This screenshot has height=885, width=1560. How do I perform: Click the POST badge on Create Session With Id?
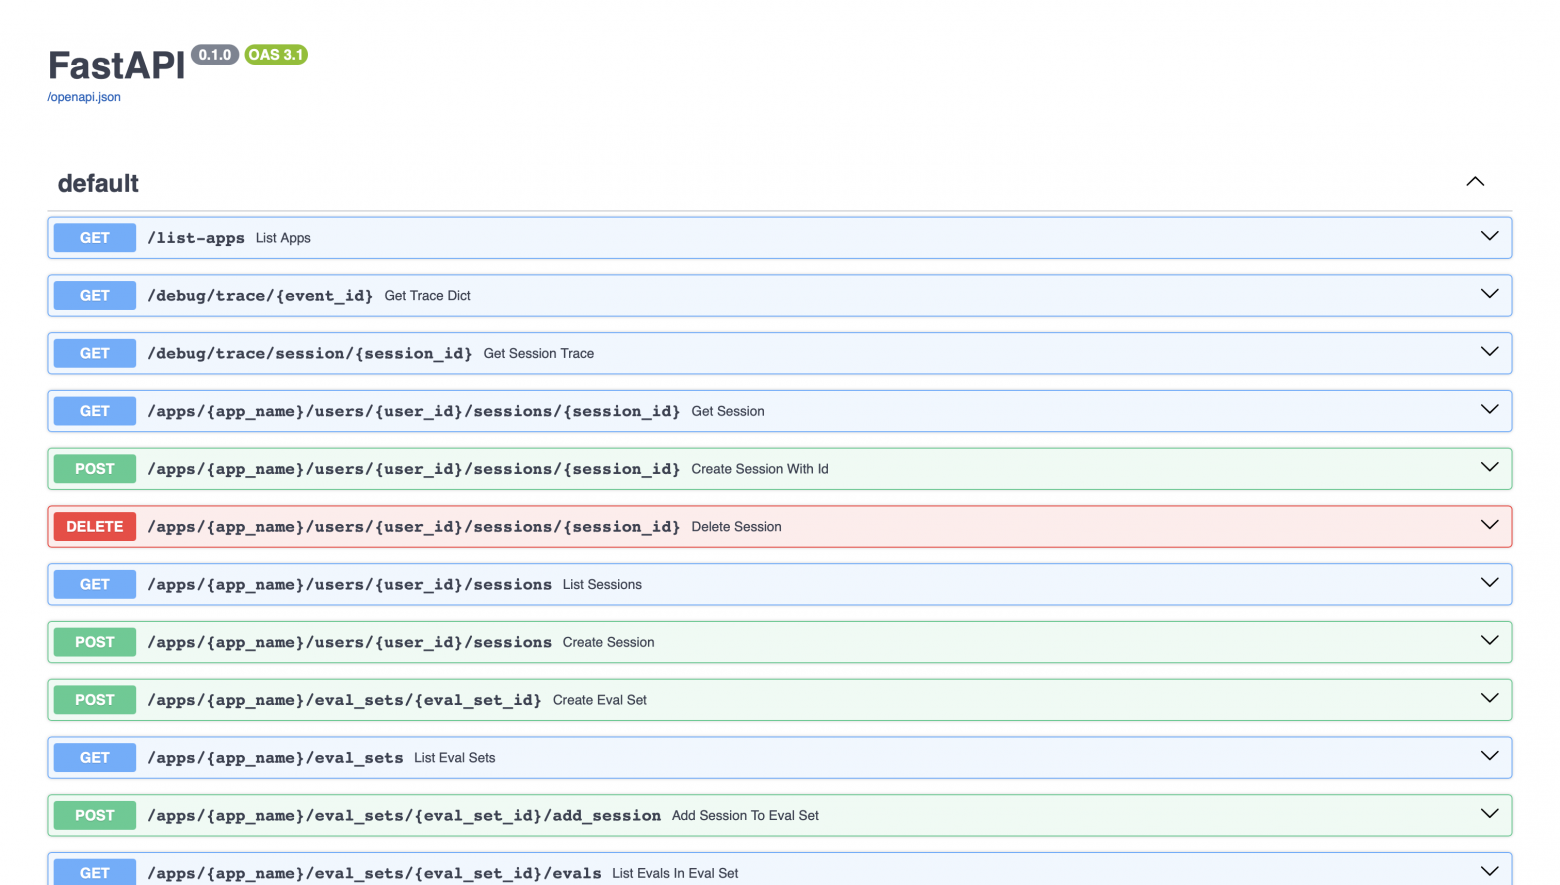(x=93, y=468)
